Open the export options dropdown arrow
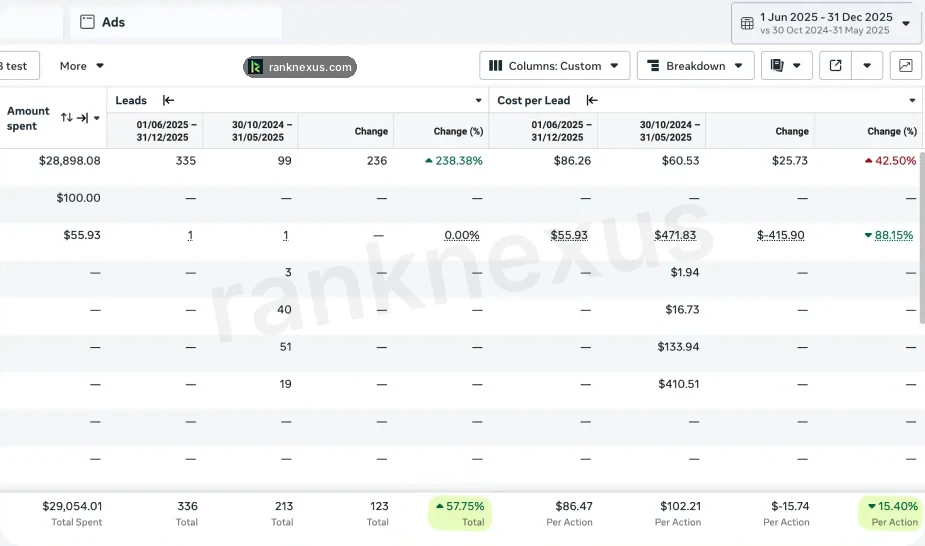Screen dimensions: 925x546 [867, 65]
